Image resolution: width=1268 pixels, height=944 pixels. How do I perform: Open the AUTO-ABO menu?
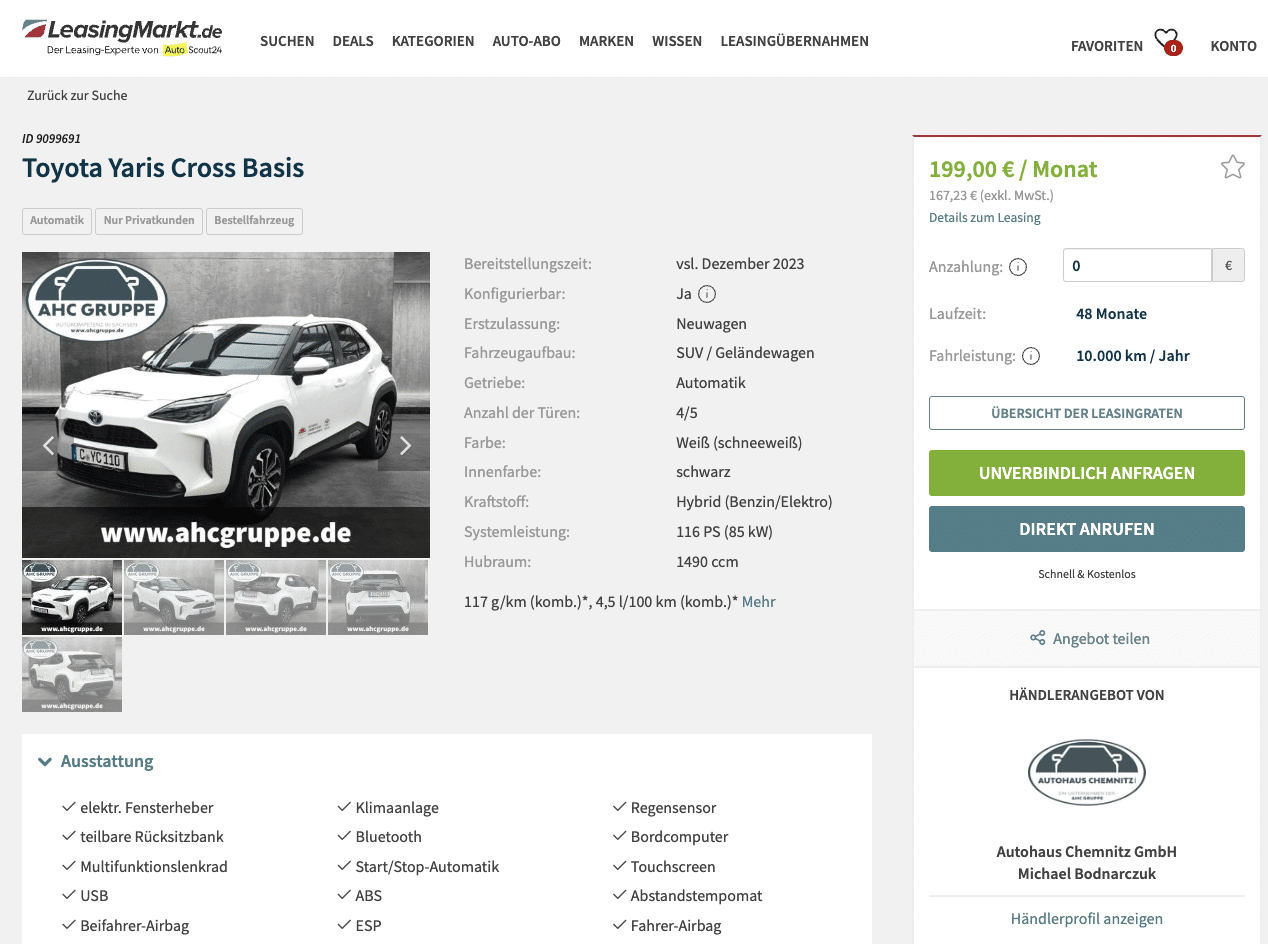(x=527, y=41)
